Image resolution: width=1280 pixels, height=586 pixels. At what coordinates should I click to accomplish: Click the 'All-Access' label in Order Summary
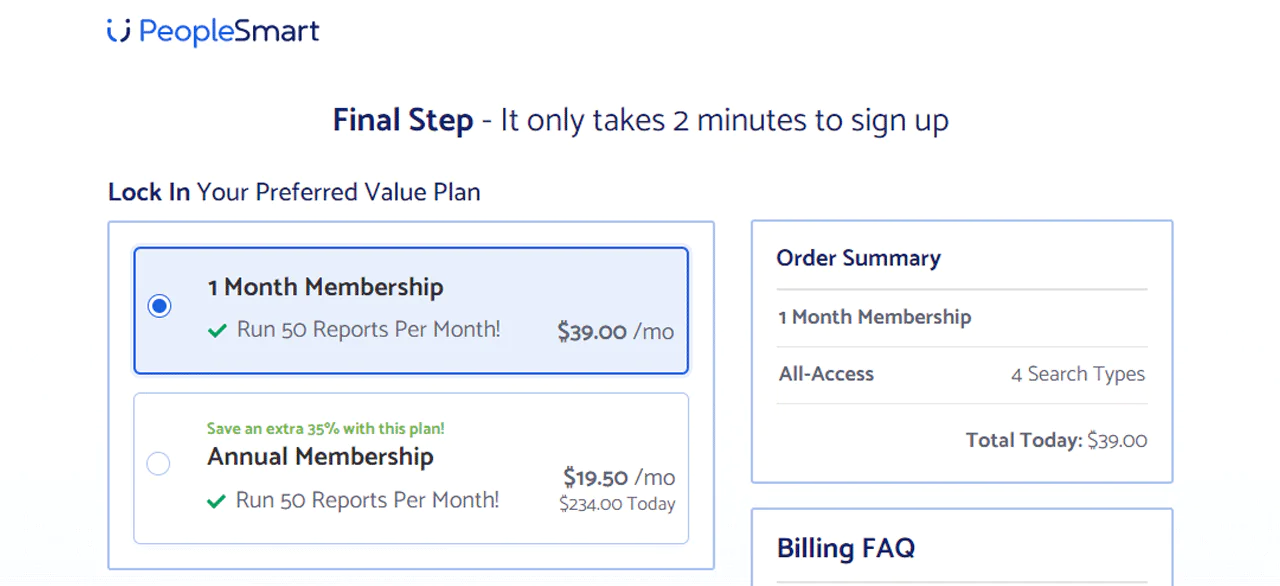click(x=825, y=374)
